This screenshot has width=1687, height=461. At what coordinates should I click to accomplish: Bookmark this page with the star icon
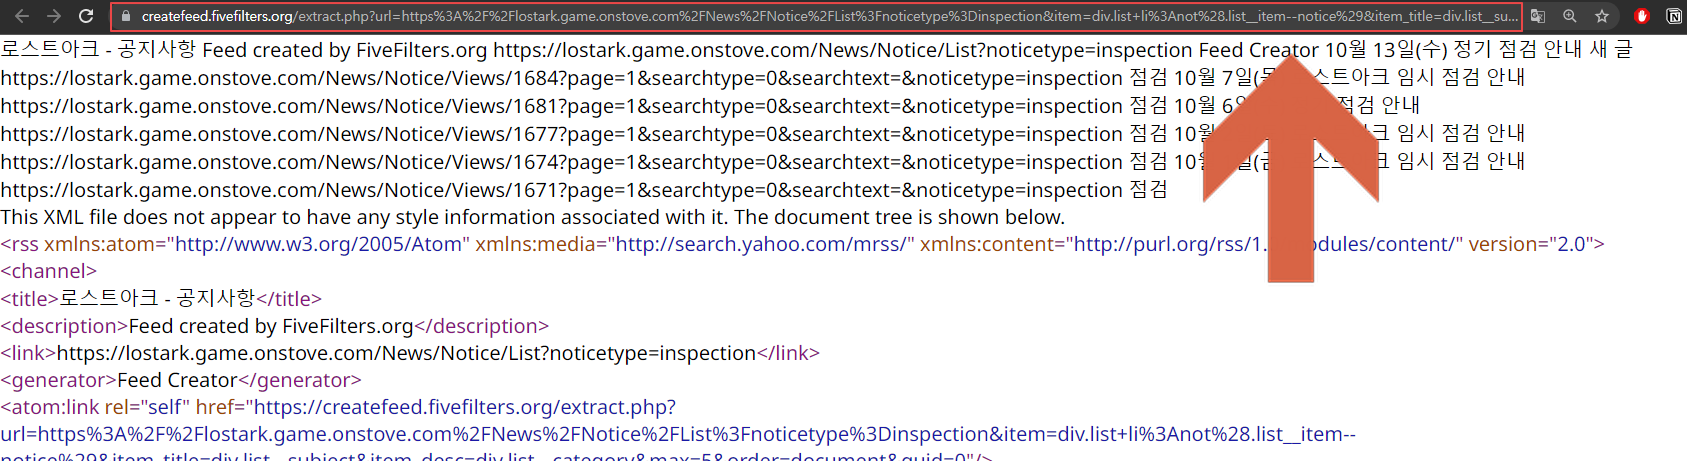point(1602,16)
